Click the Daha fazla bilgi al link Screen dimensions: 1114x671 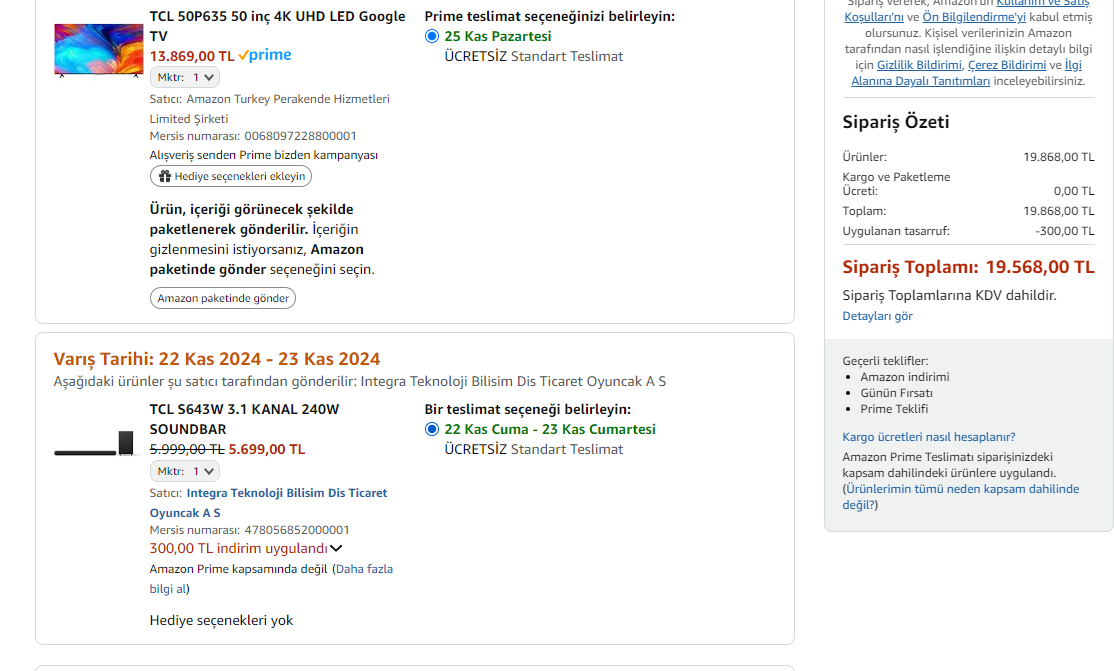coord(364,569)
